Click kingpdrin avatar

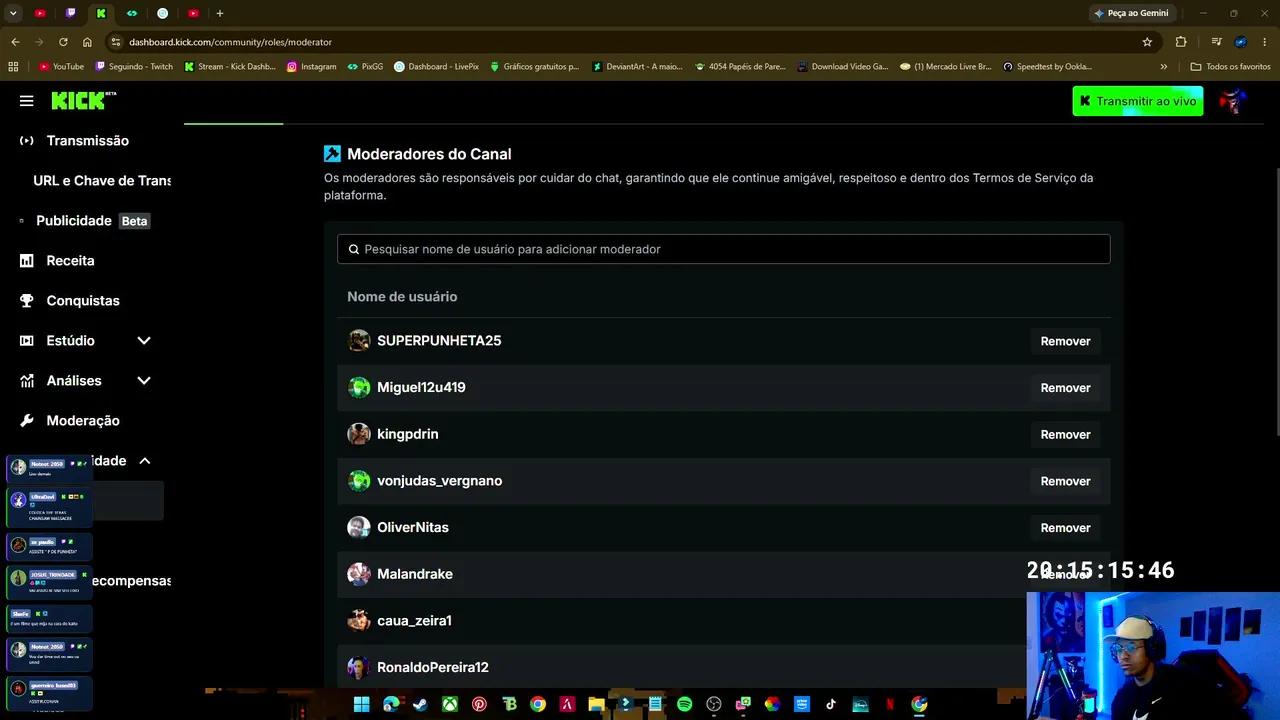[359, 434]
